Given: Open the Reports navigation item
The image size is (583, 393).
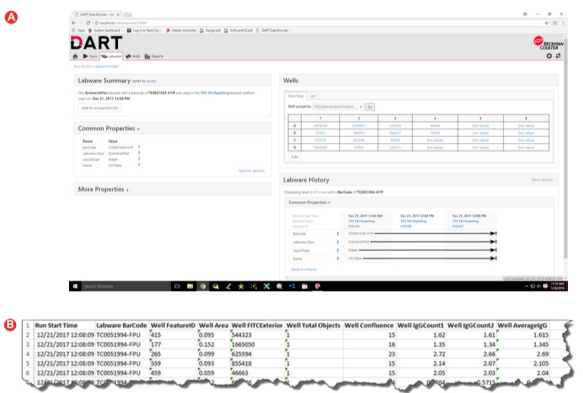Looking at the screenshot, I should click(154, 56).
